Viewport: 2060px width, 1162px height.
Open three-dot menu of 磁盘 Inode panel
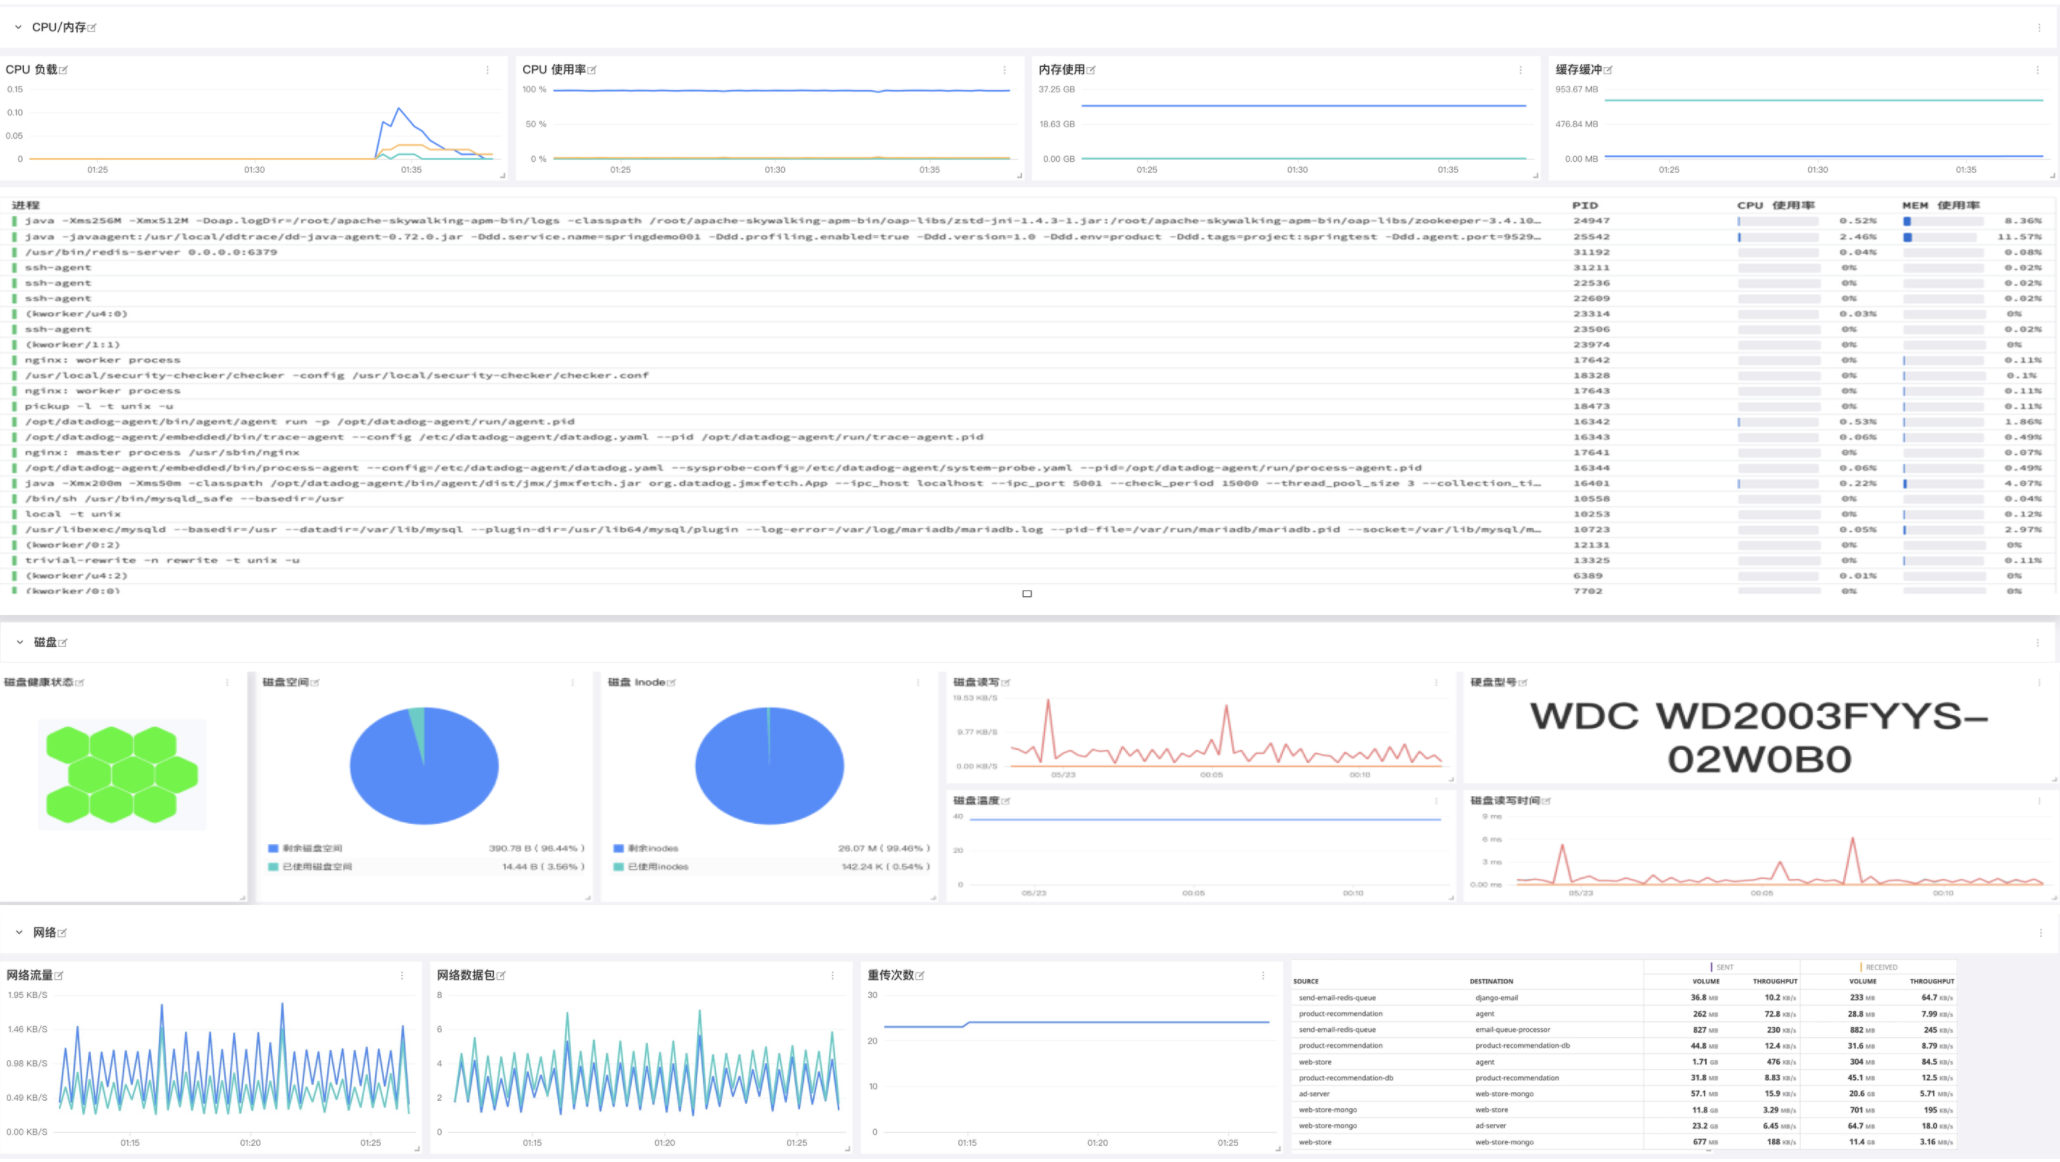point(918,683)
